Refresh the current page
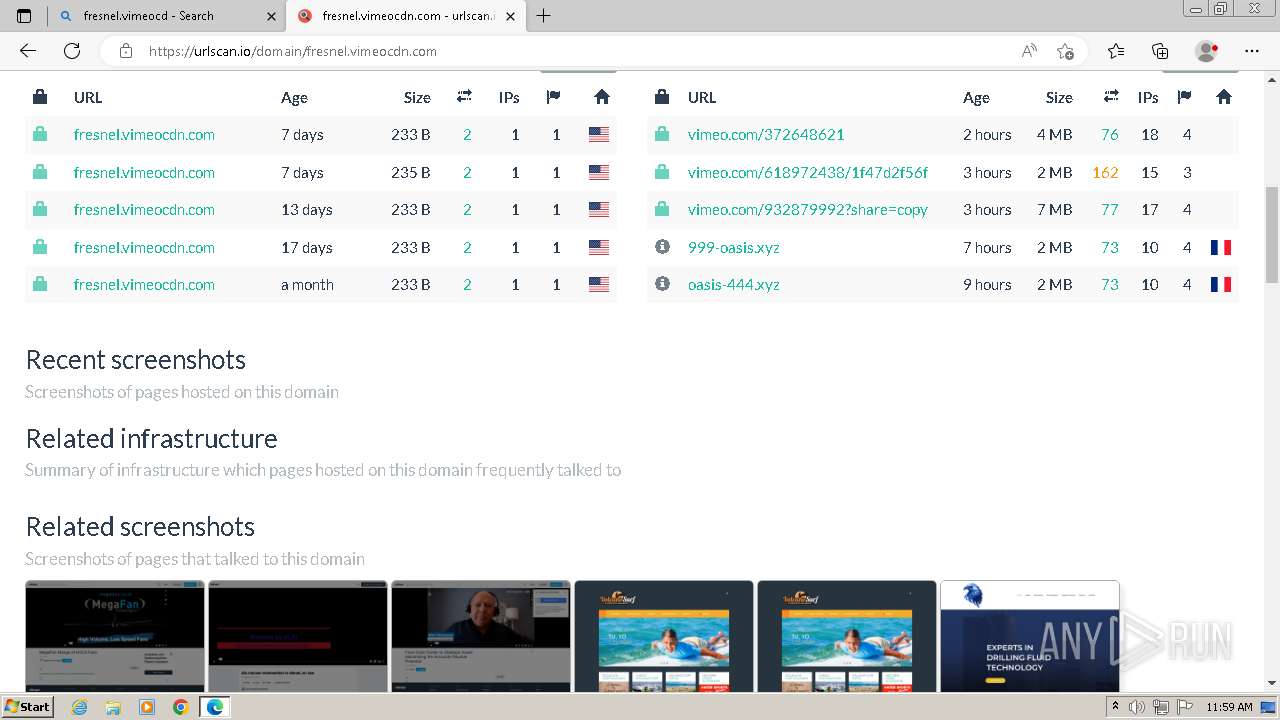1280x720 pixels. click(72, 51)
